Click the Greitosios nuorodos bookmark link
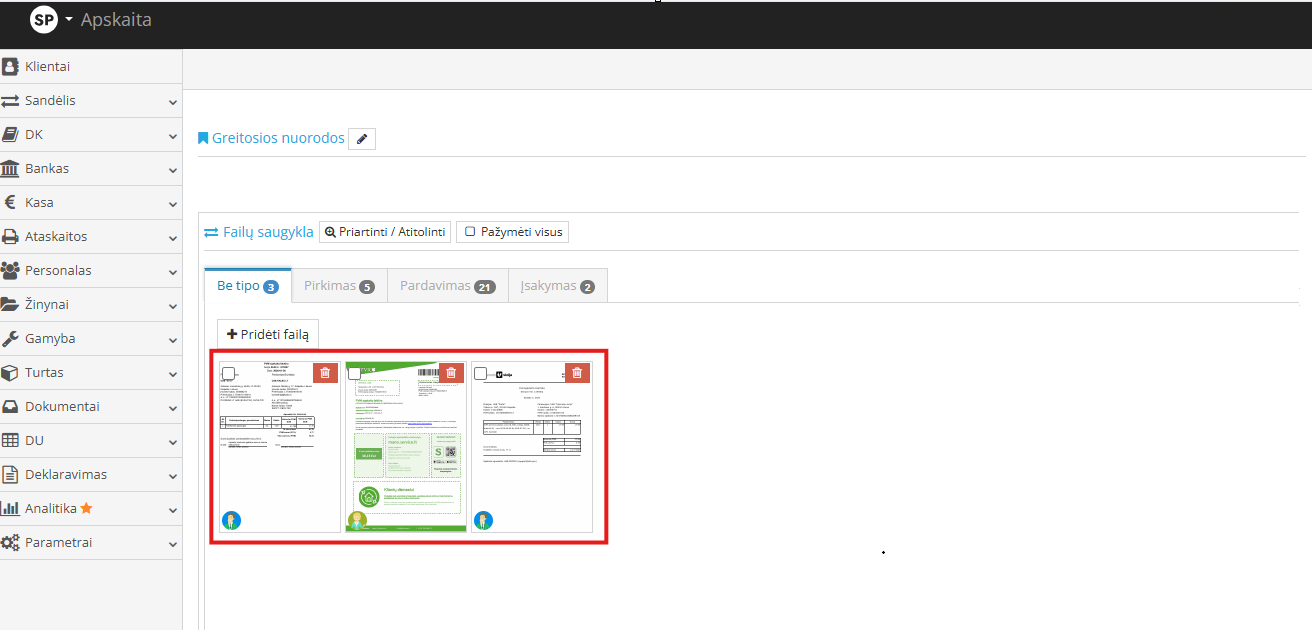1312x630 pixels. (x=271, y=138)
